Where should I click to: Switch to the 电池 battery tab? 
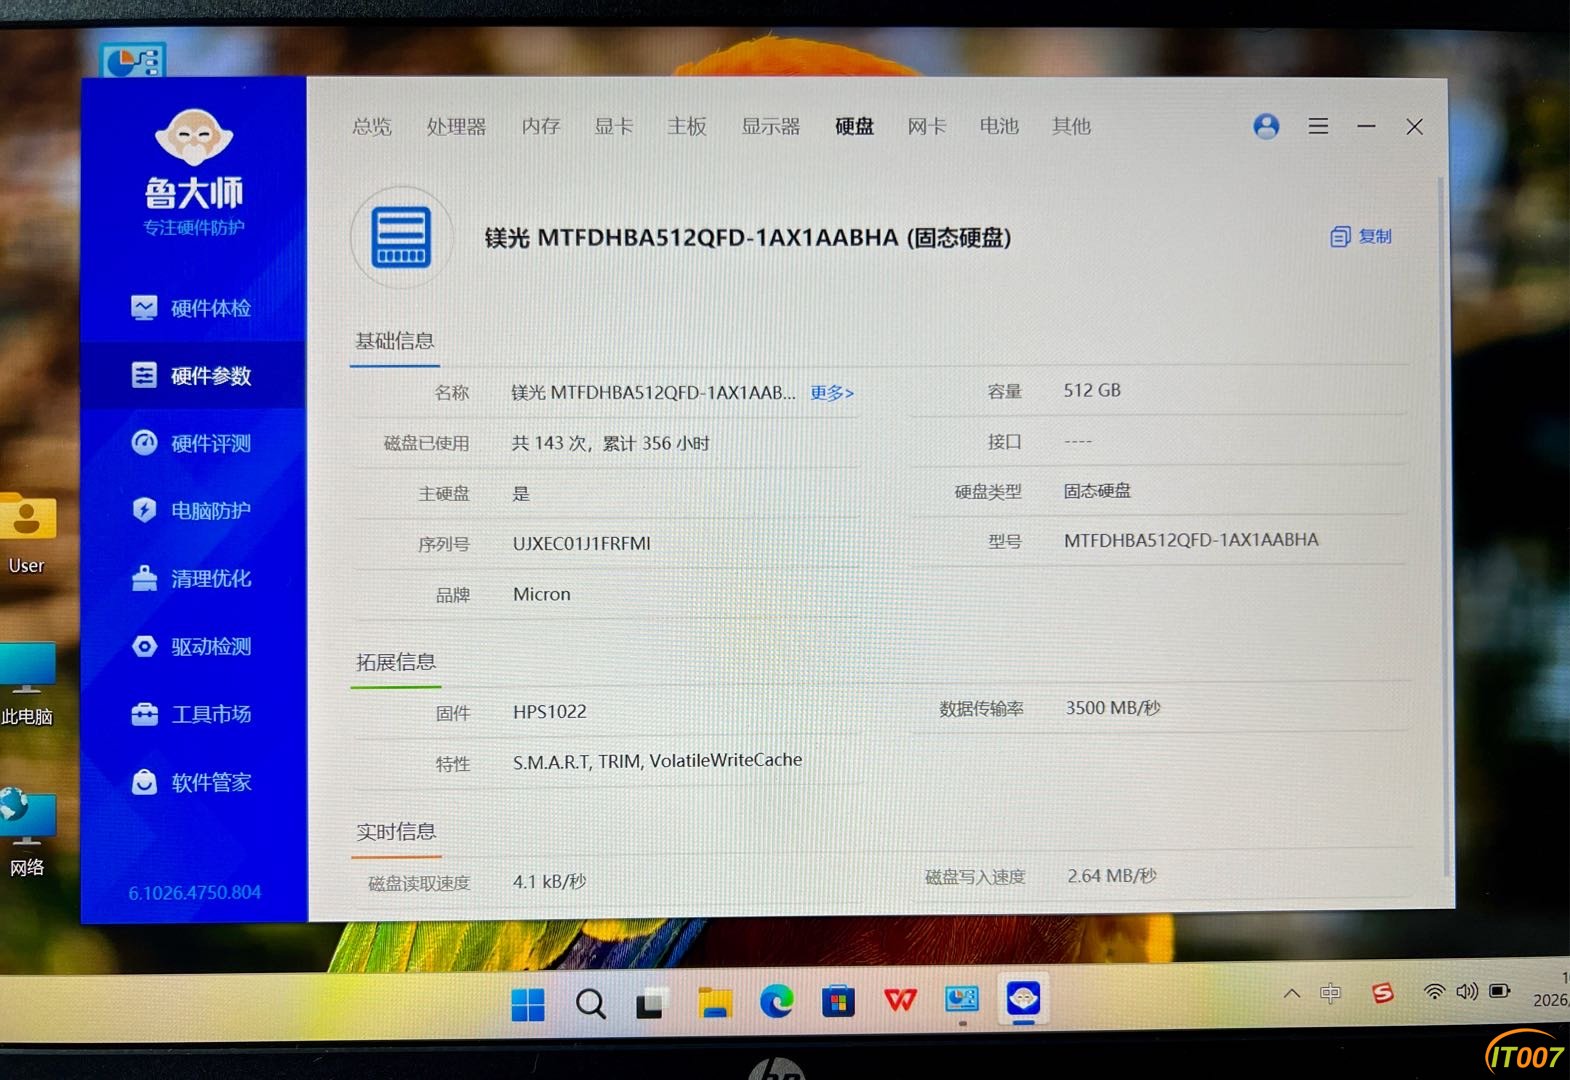(x=999, y=127)
